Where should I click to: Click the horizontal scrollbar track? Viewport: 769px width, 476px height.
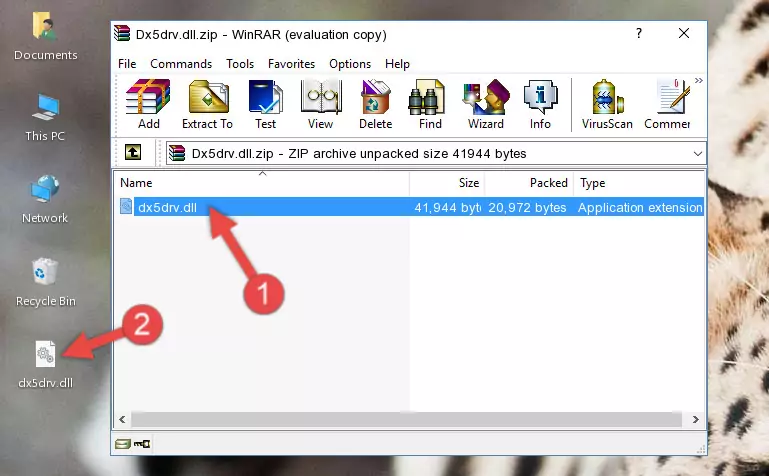pos(406,420)
